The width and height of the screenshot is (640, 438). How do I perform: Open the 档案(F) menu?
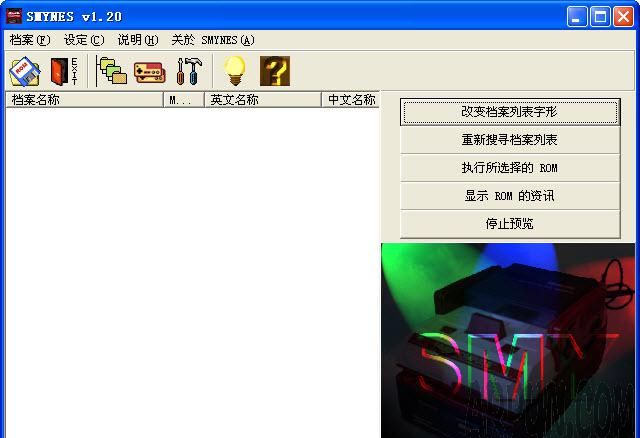point(30,40)
